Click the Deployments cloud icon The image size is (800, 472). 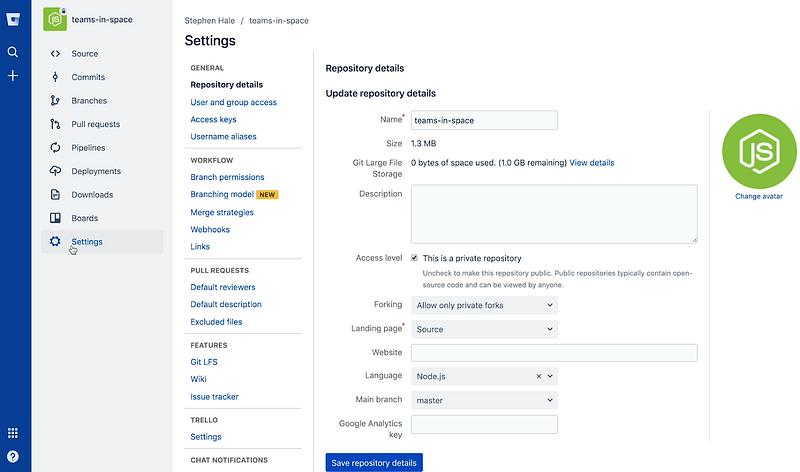pos(55,171)
